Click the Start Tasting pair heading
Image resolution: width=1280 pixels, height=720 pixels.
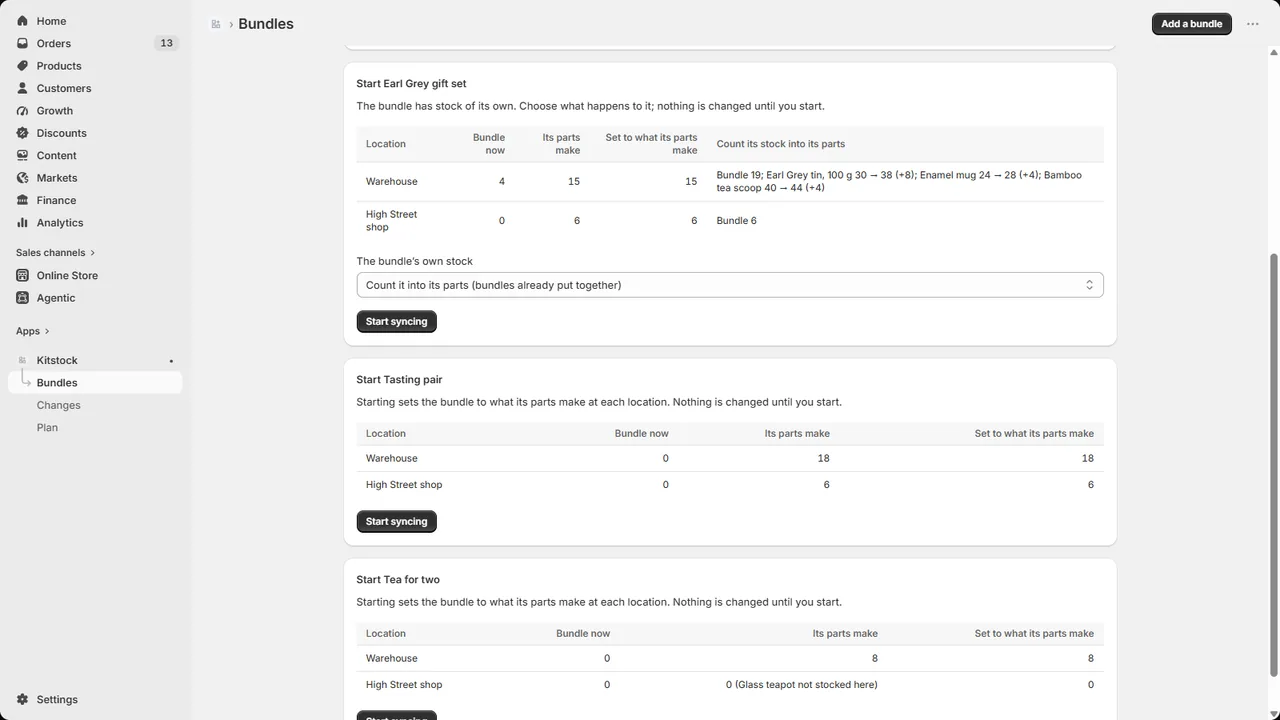point(399,380)
